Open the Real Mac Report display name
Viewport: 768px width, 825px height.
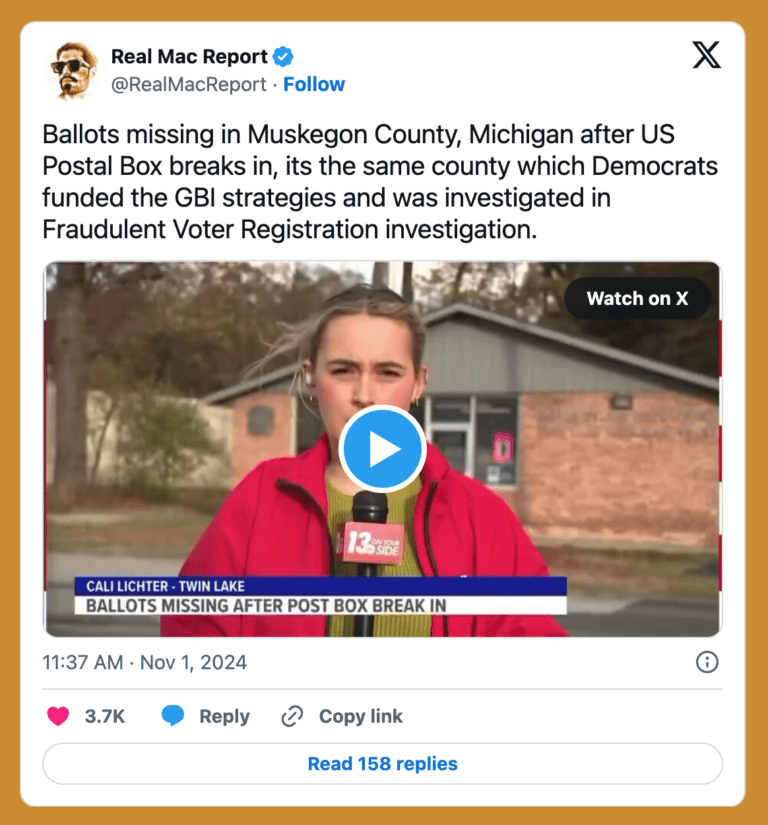(x=189, y=56)
